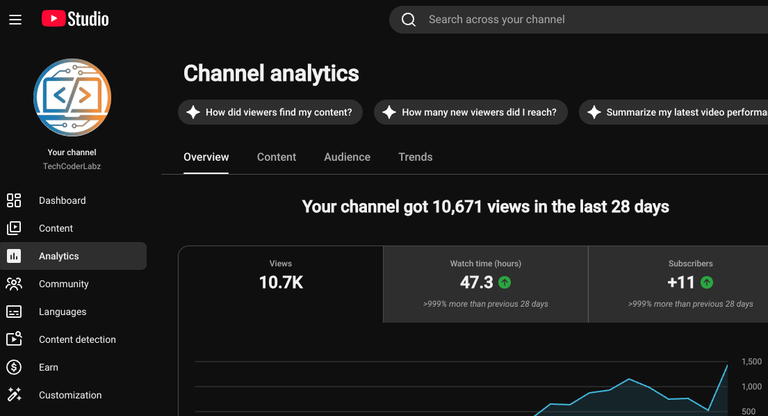Select the Watch time (hours) metric card
The height and width of the screenshot is (416, 768).
coord(485,284)
